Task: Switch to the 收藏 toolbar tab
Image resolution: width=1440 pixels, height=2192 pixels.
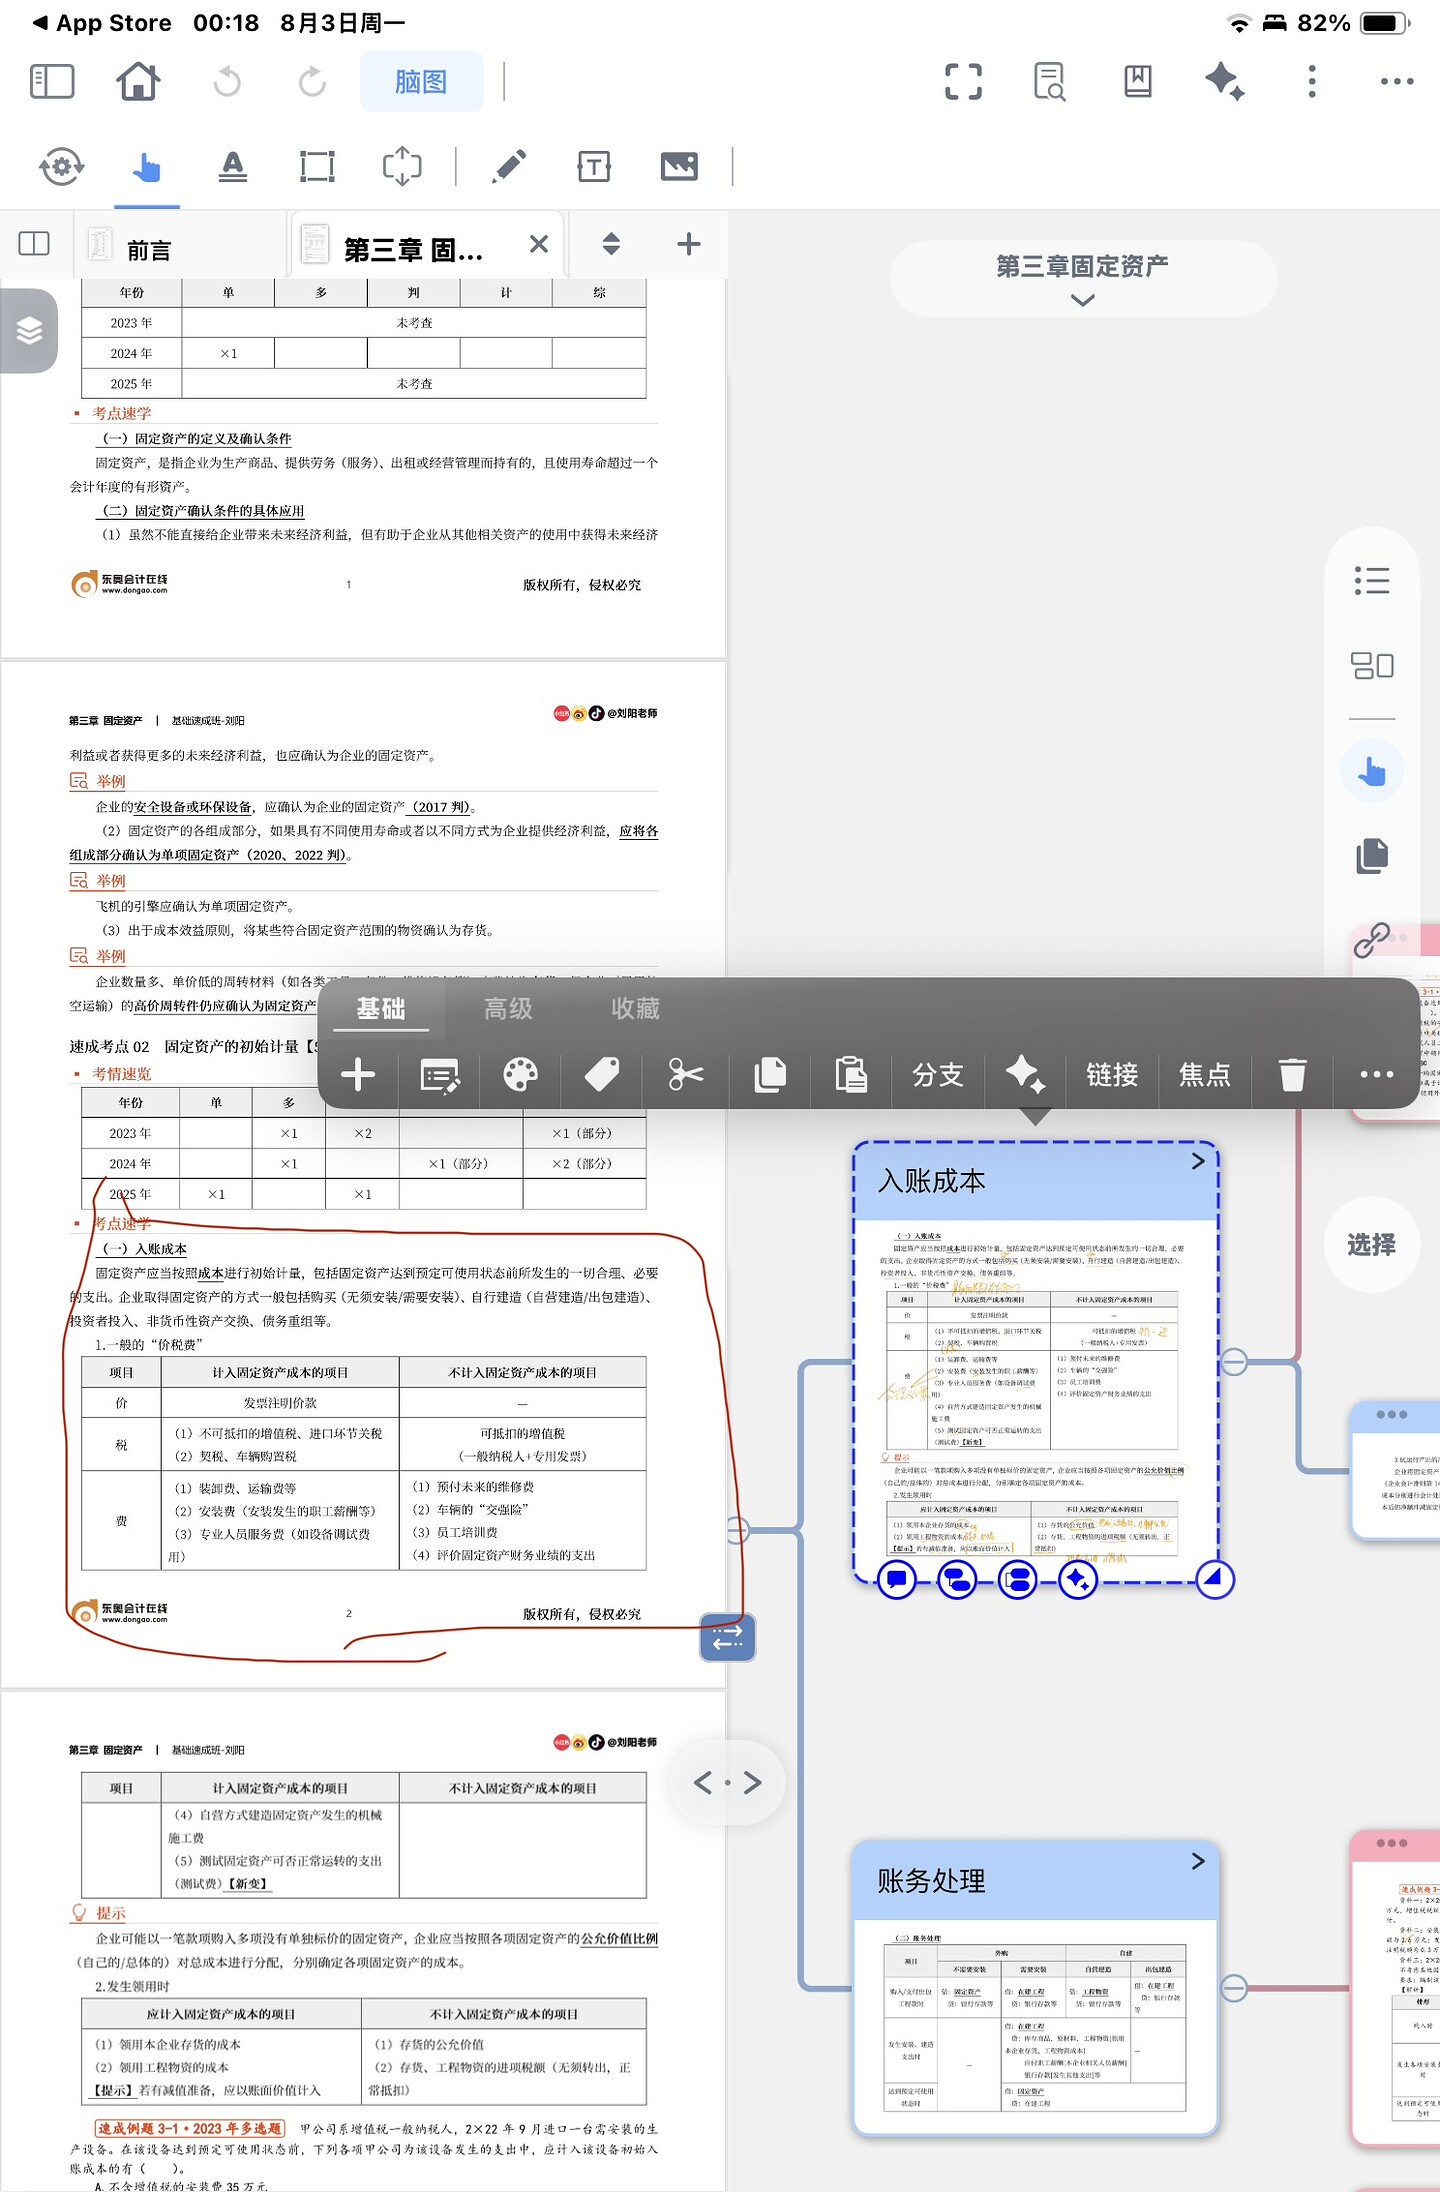Action: tap(635, 1008)
